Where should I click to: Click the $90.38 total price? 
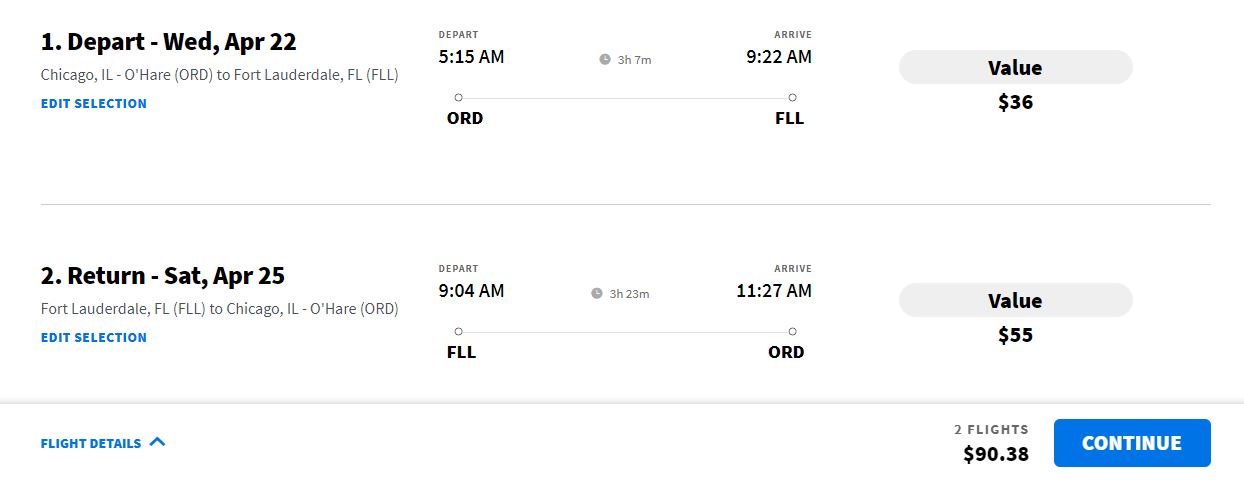pos(995,454)
